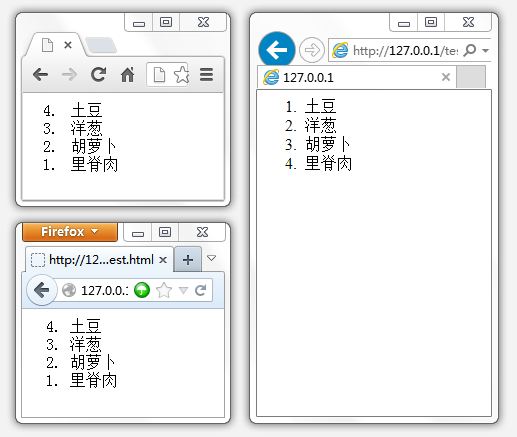Open the orange Firefox menu button
517x437 pixels.
(x=70, y=232)
